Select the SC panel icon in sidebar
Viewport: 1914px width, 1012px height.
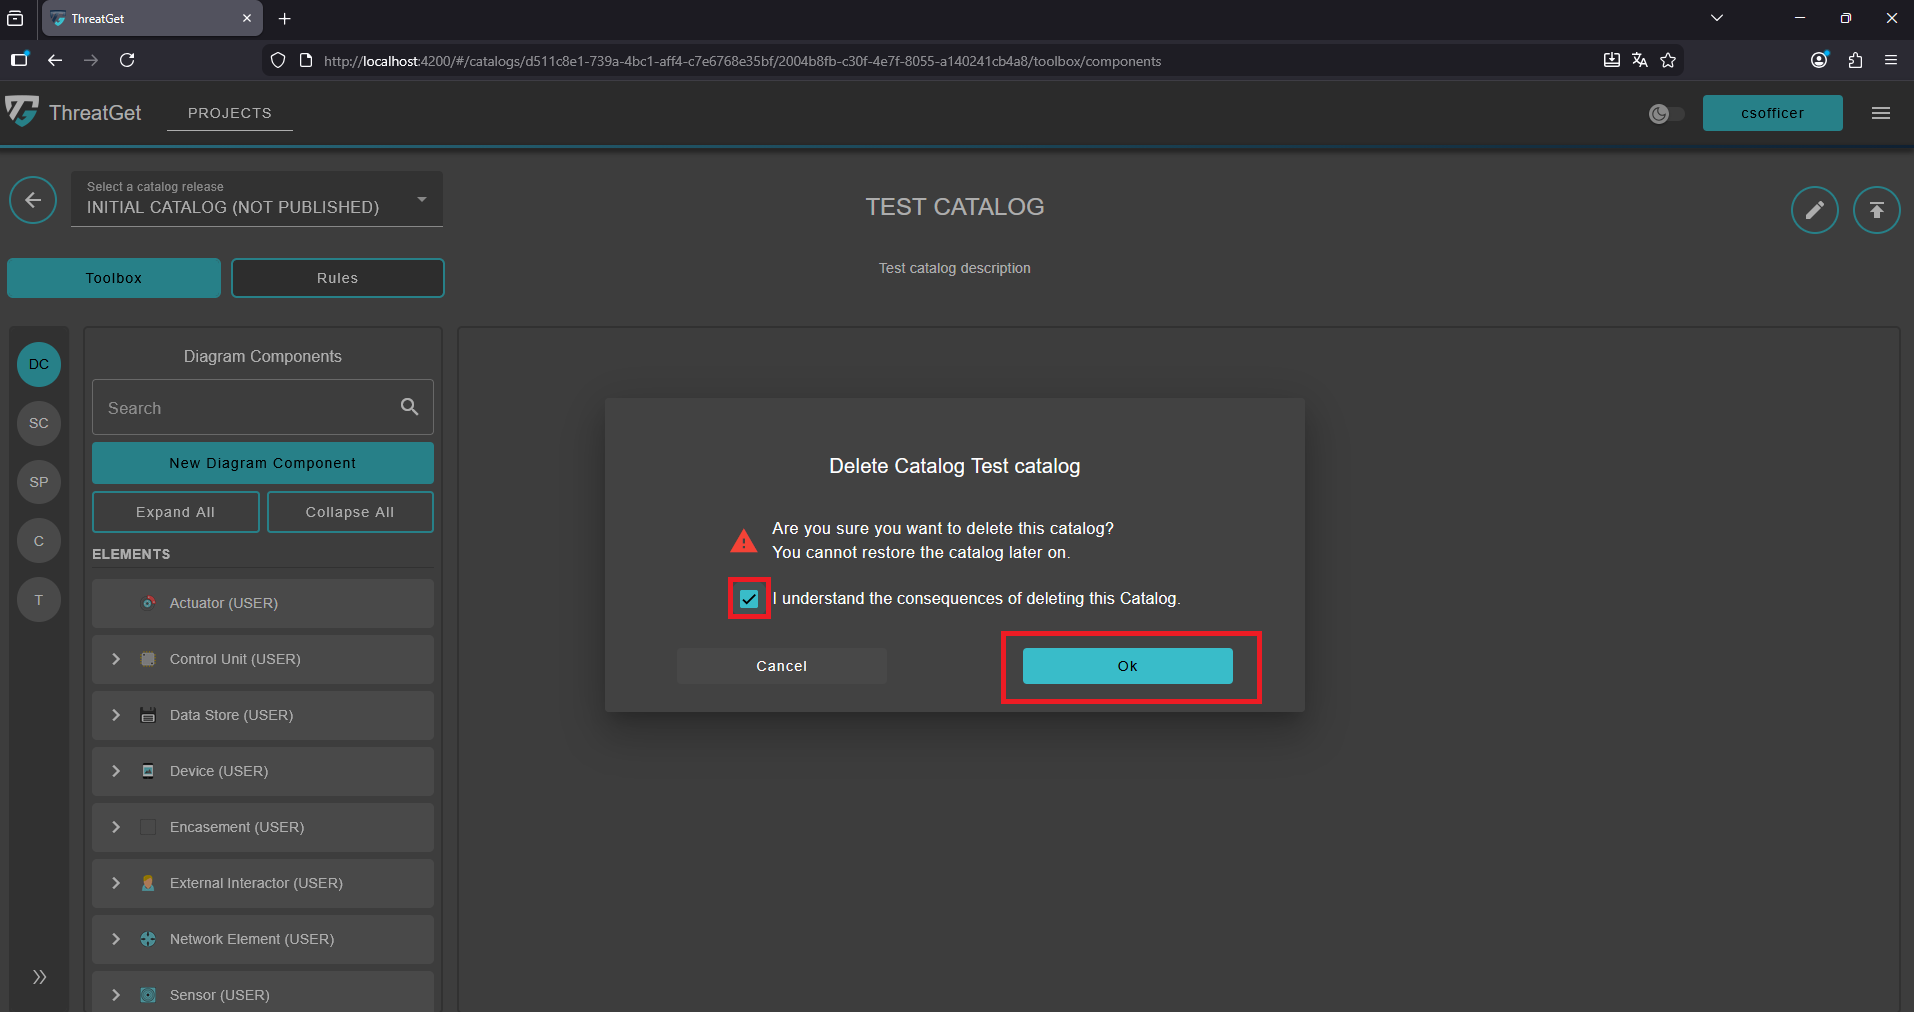(x=38, y=423)
